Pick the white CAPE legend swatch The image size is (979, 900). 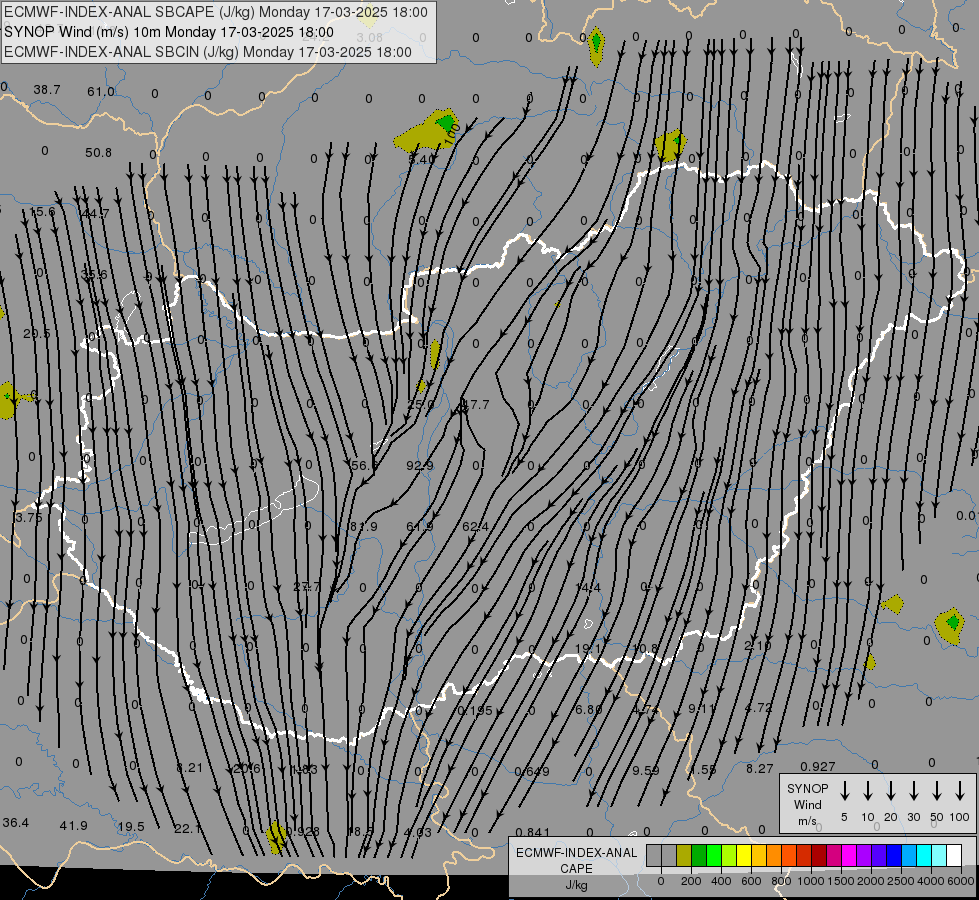[x=953, y=856]
